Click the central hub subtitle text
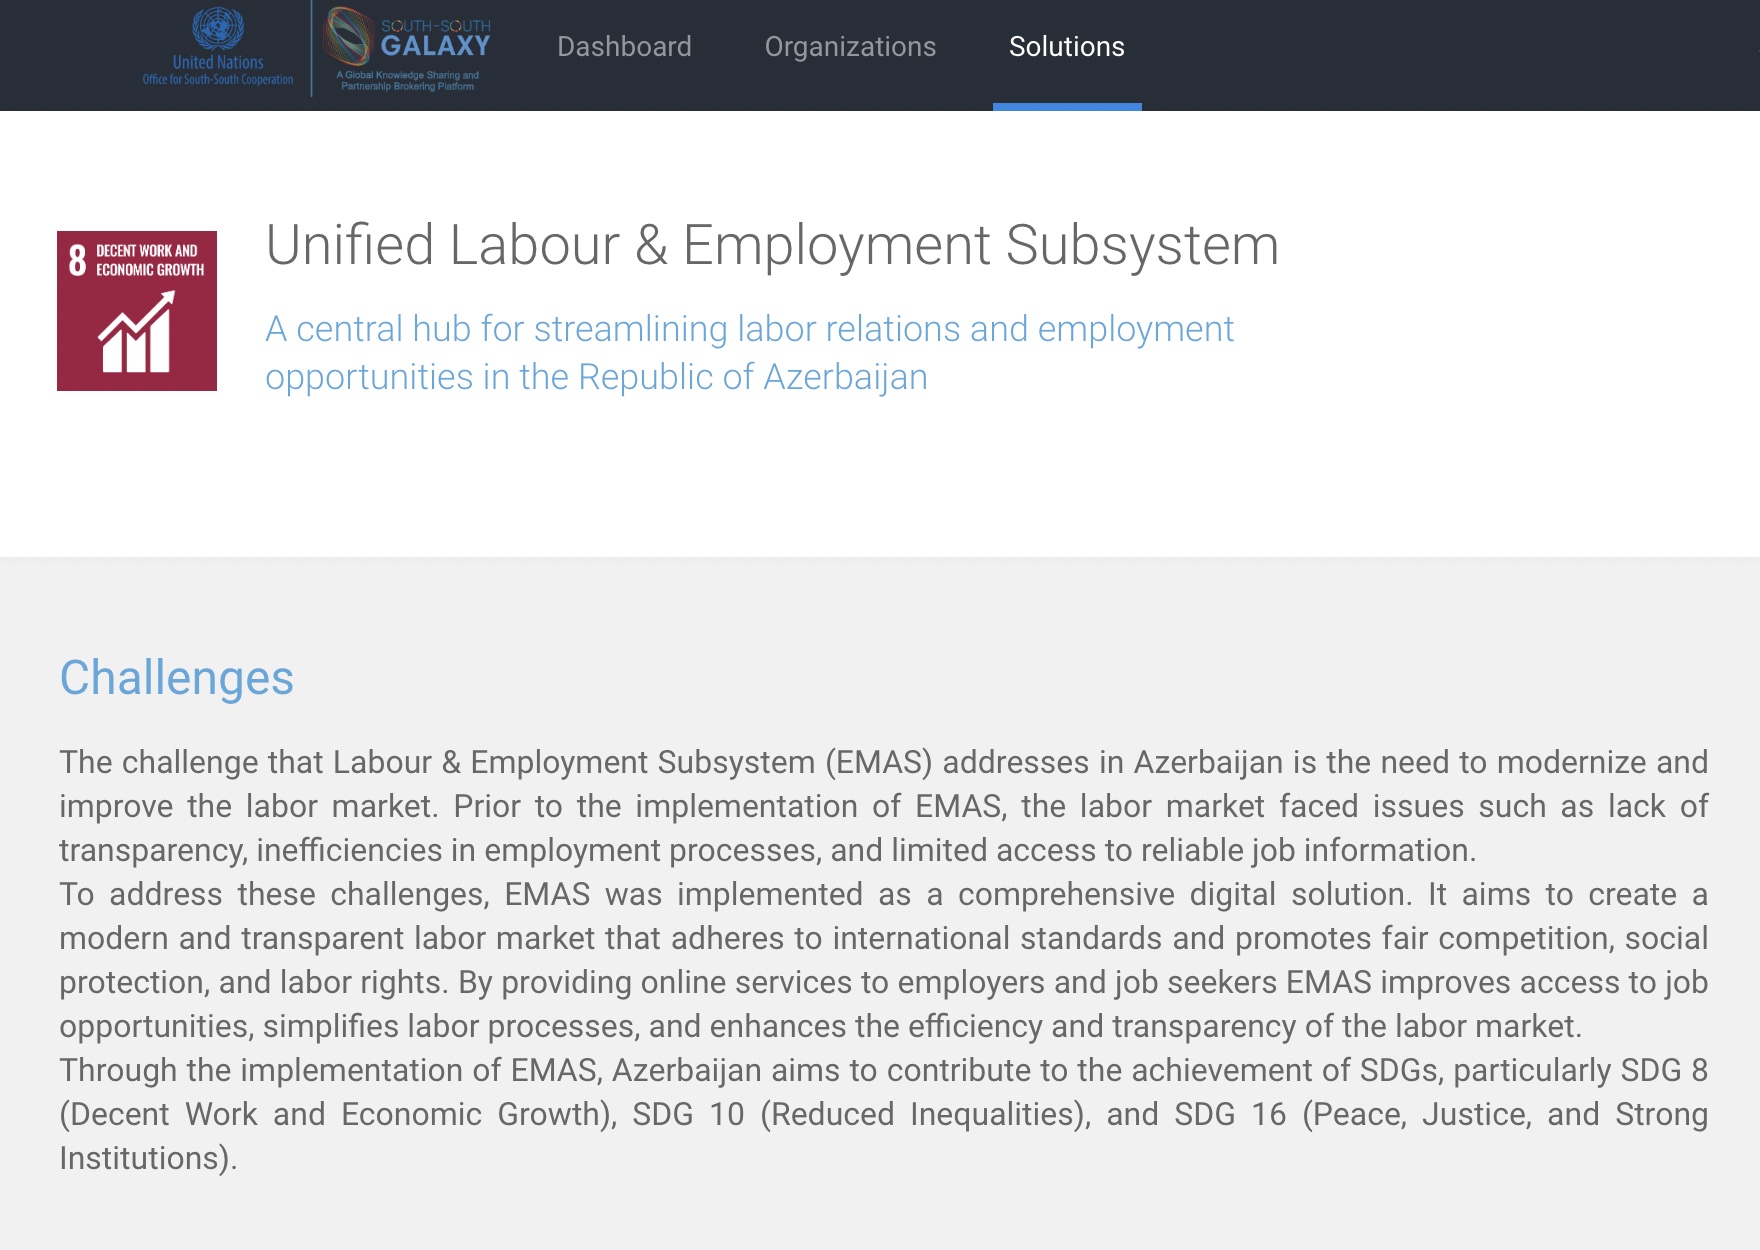The image size is (1760, 1250). point(749,353)
